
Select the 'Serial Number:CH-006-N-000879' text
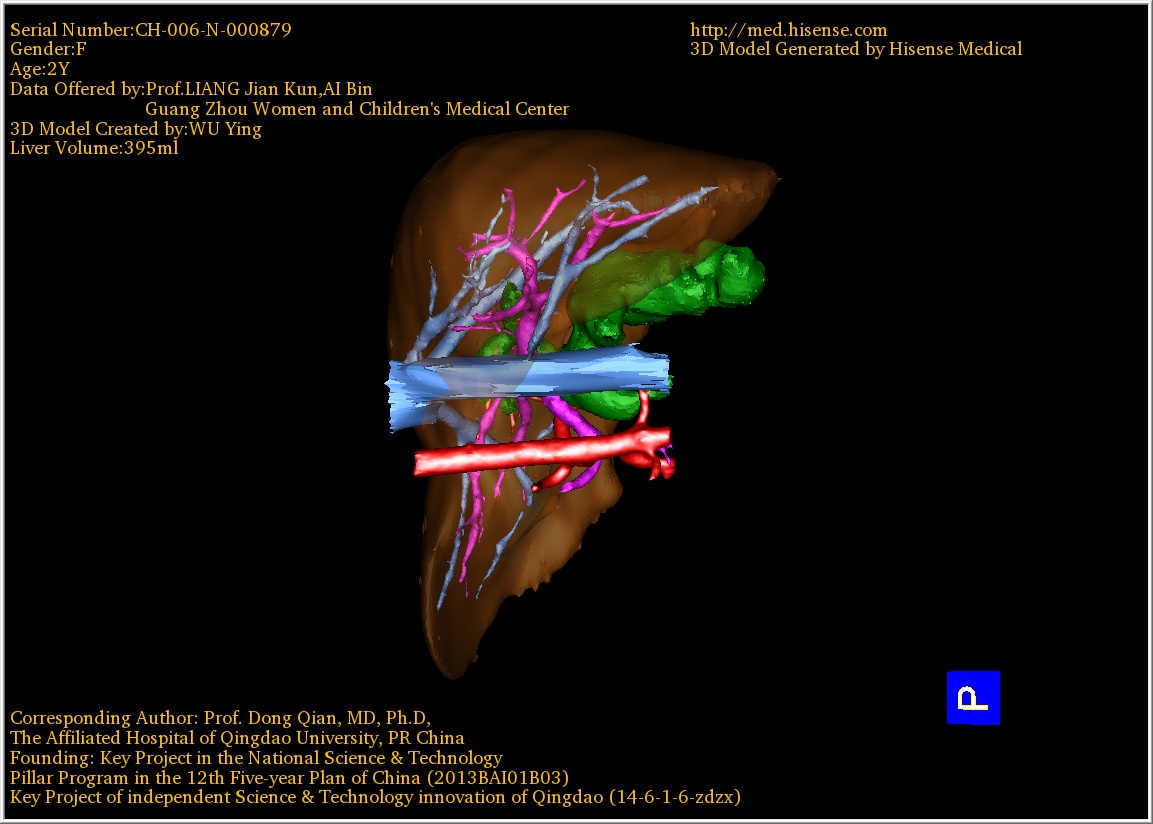[151, 30]
